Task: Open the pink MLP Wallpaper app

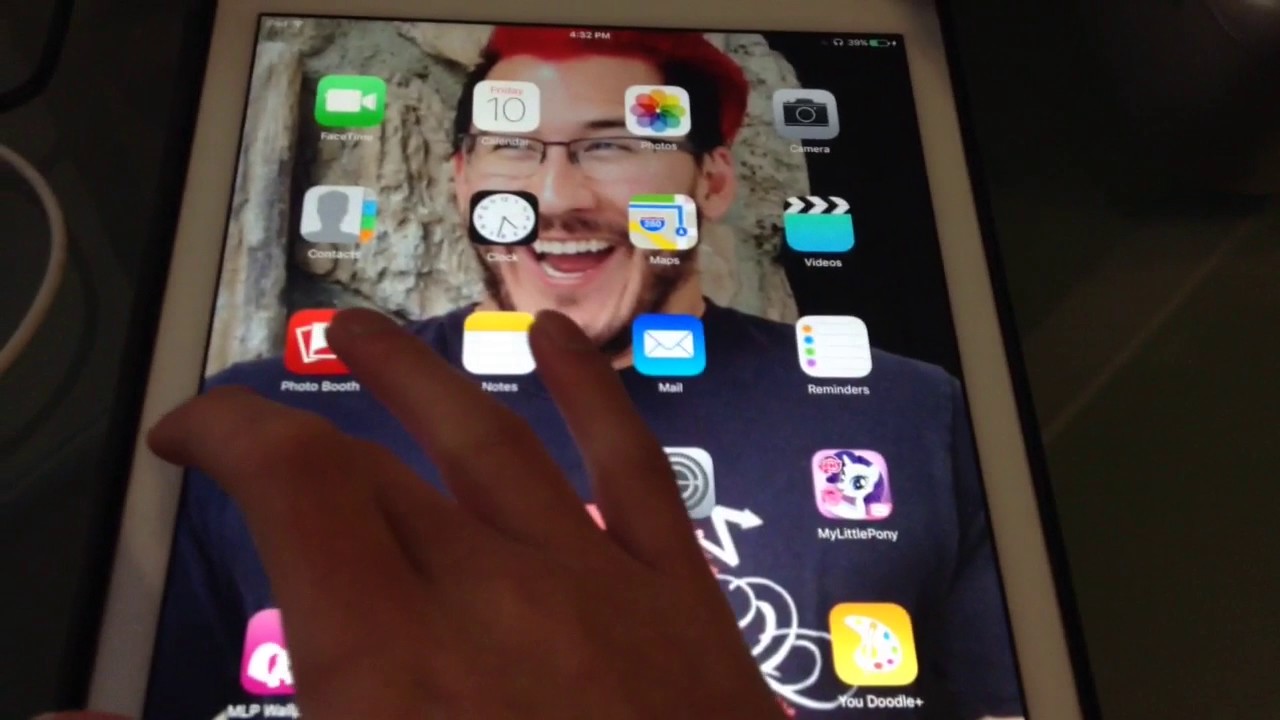Action: 268,652
